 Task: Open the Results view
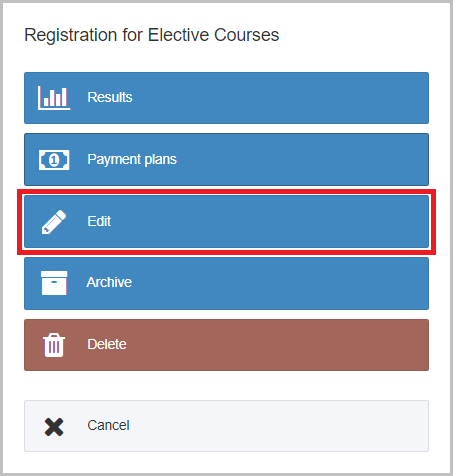[x=226, y=98]
